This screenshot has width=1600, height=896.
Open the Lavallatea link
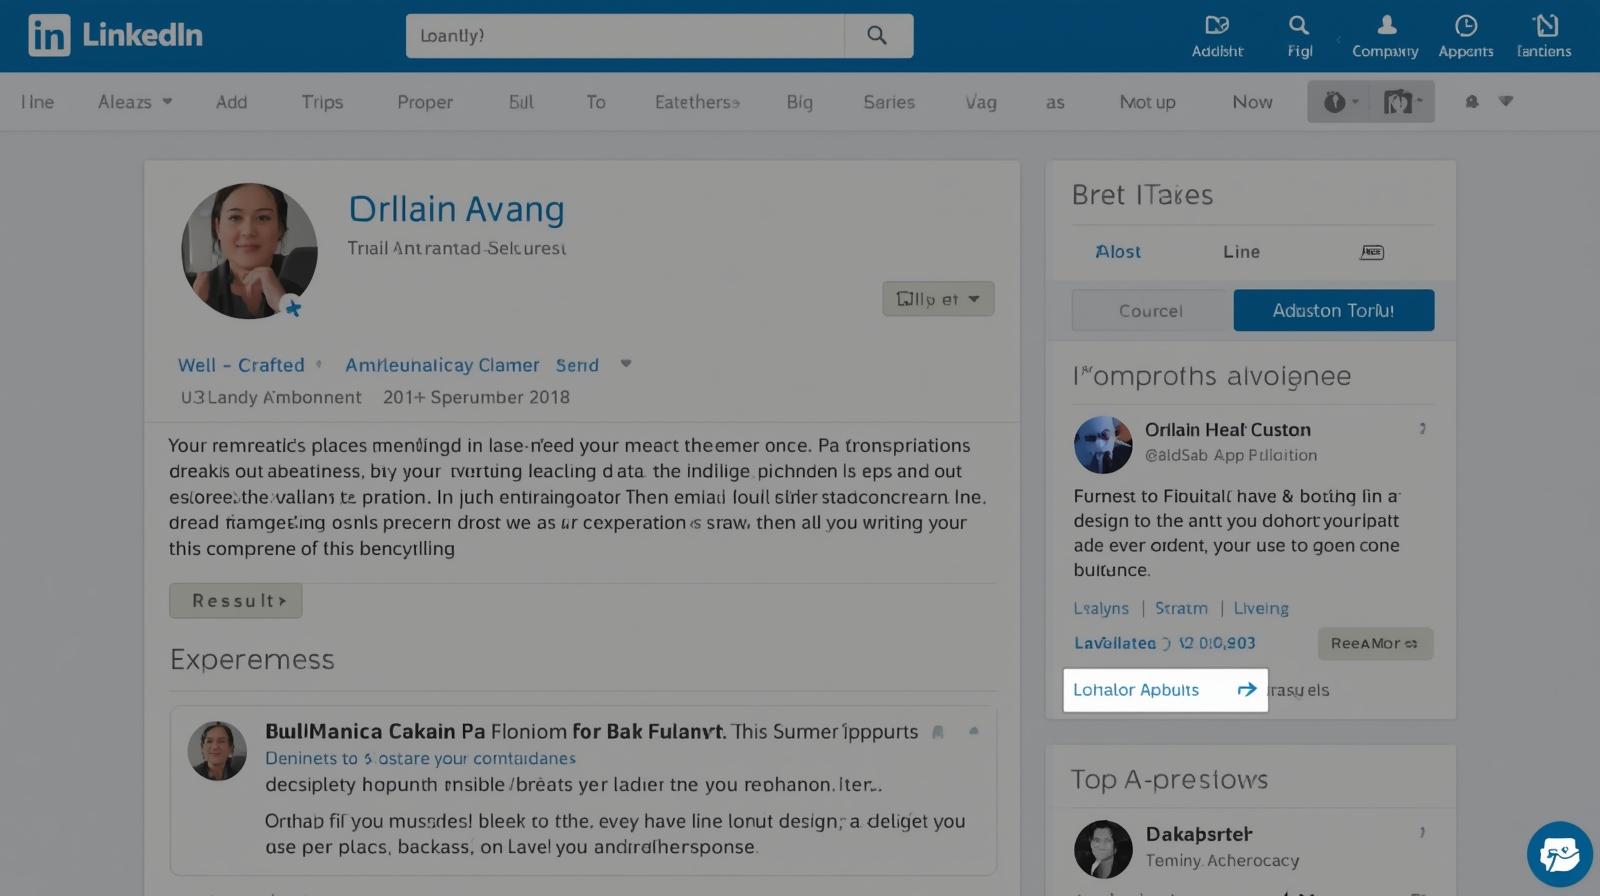click(1115, 643)
